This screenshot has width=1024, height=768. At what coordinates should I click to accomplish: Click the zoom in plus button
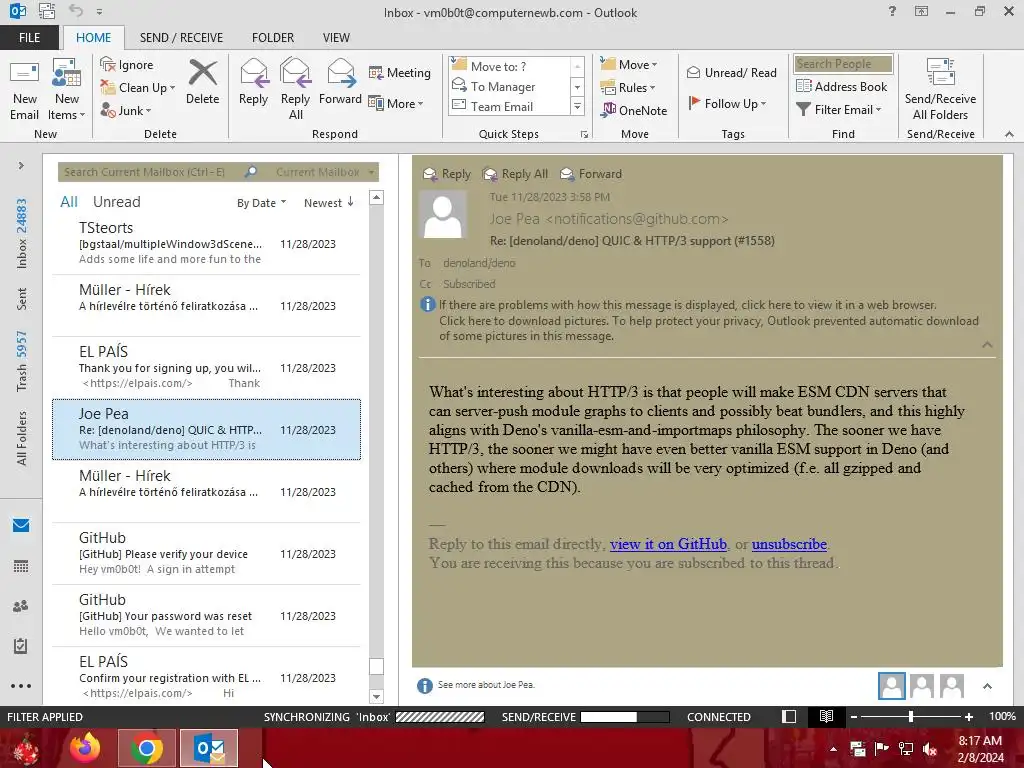pyautogui.click(x=968, y=716)
